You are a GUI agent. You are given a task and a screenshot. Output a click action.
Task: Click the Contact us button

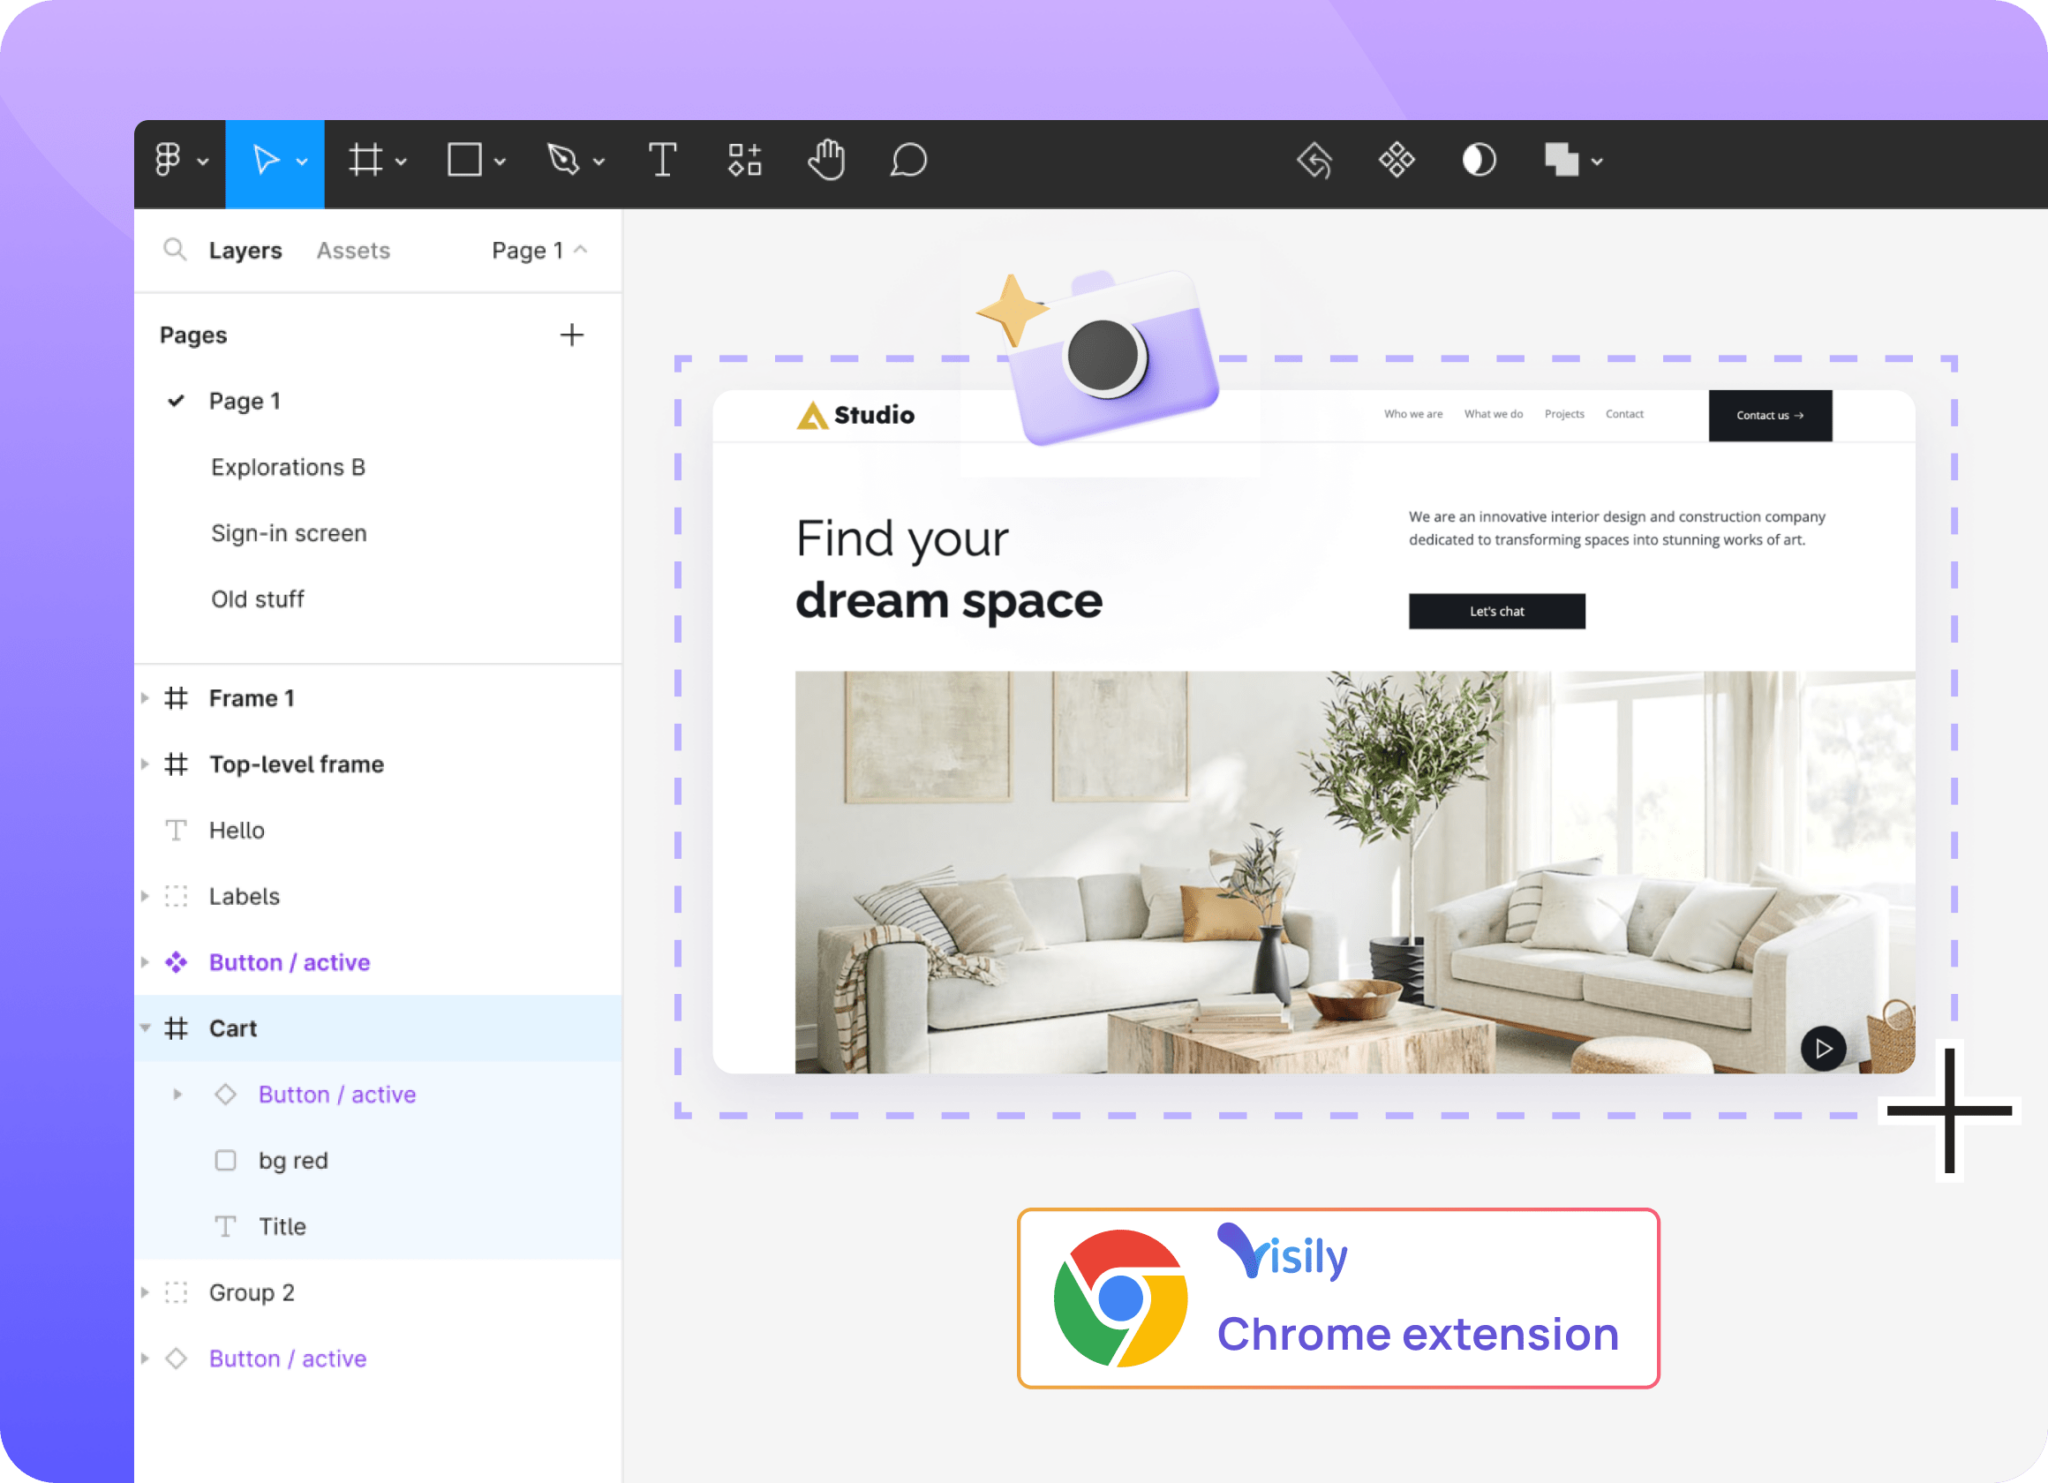tap(1770, 415)
